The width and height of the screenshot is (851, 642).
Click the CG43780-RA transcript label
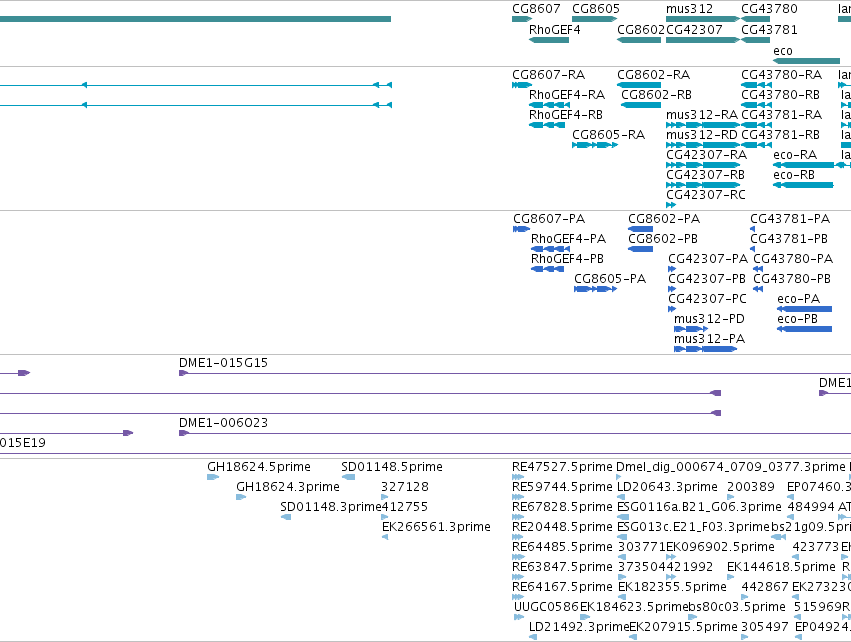tap(782, 75)
